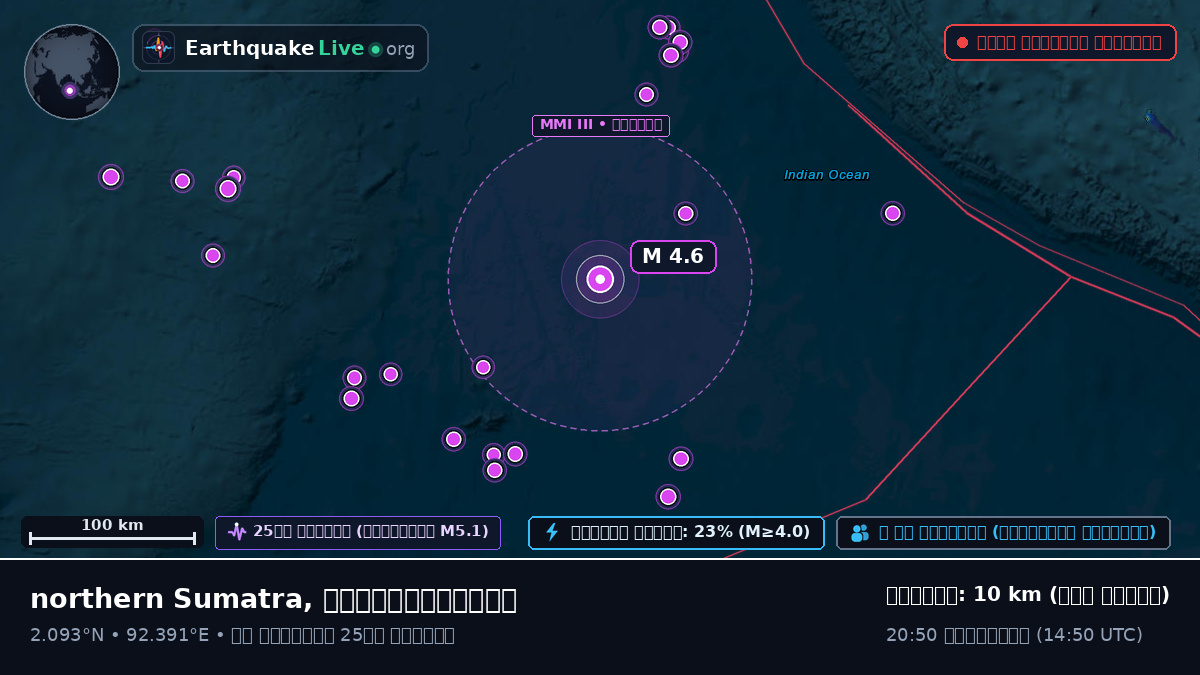Click the people icon in reports badge
Viewport: 1200px width, 675px height.
[860, 533]
